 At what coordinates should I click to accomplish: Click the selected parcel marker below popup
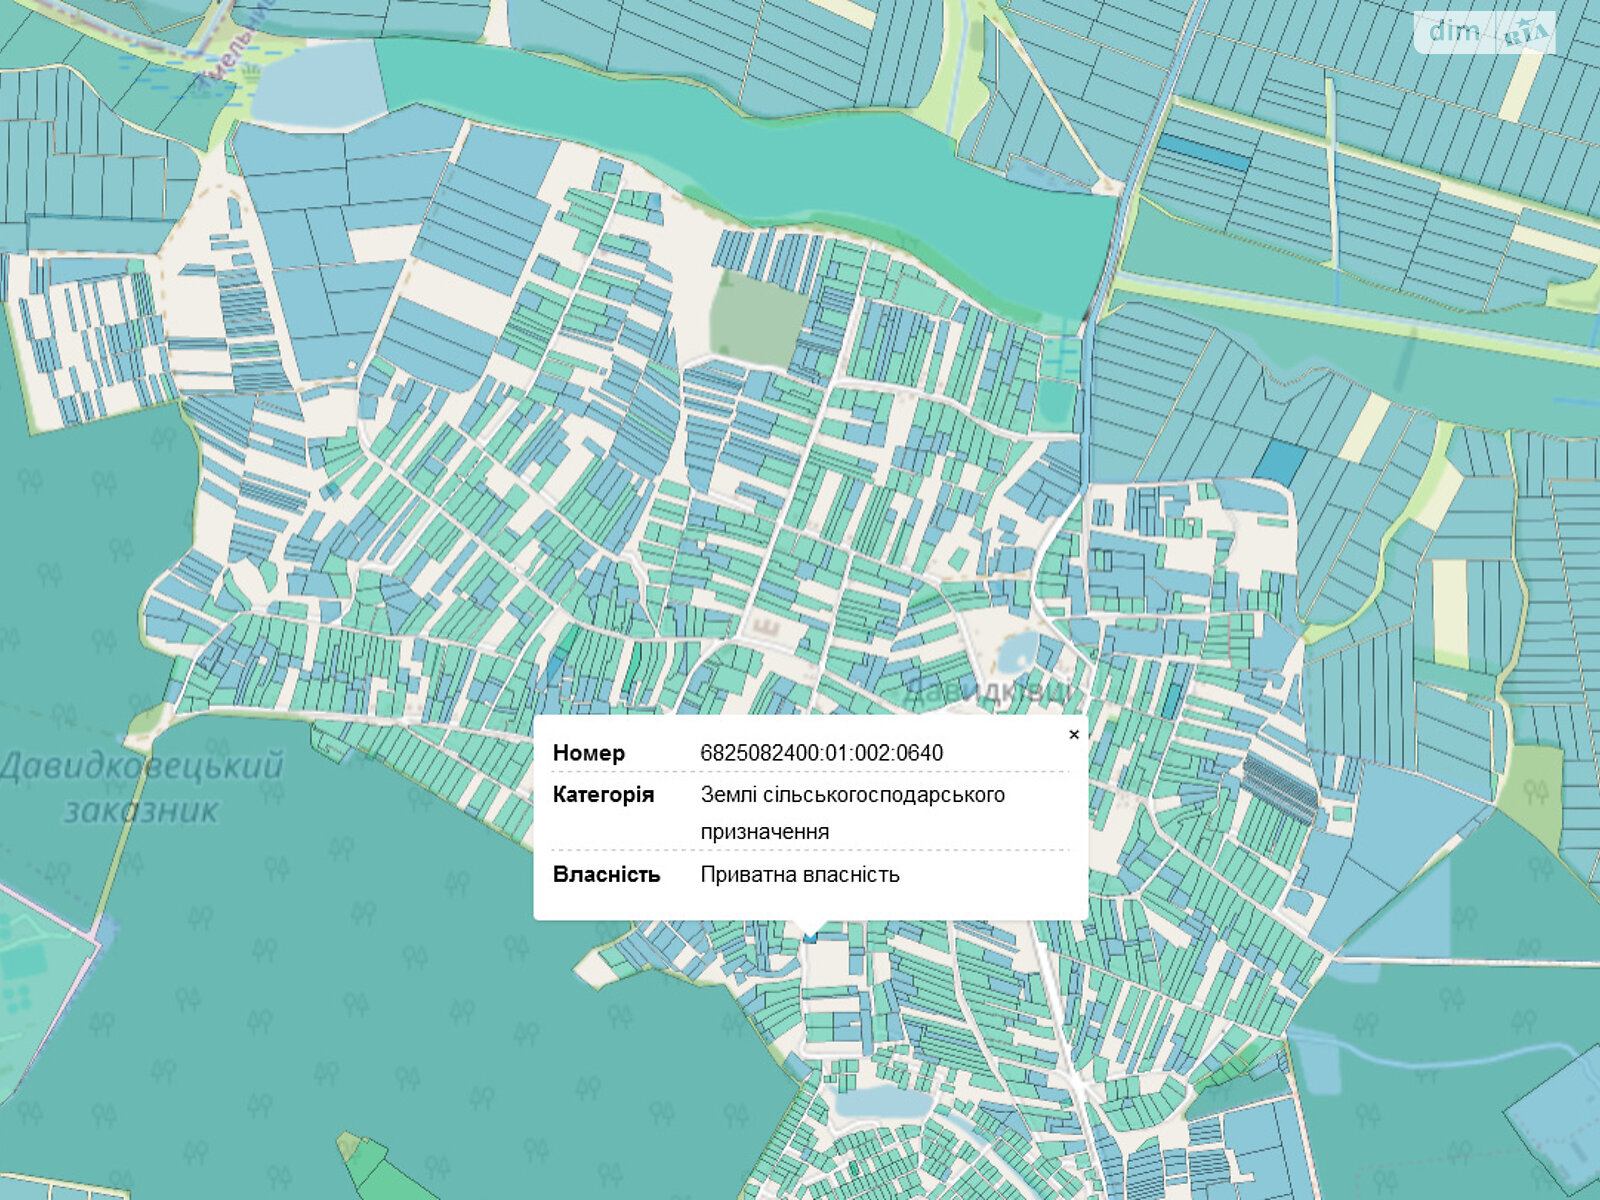[810, 936]
